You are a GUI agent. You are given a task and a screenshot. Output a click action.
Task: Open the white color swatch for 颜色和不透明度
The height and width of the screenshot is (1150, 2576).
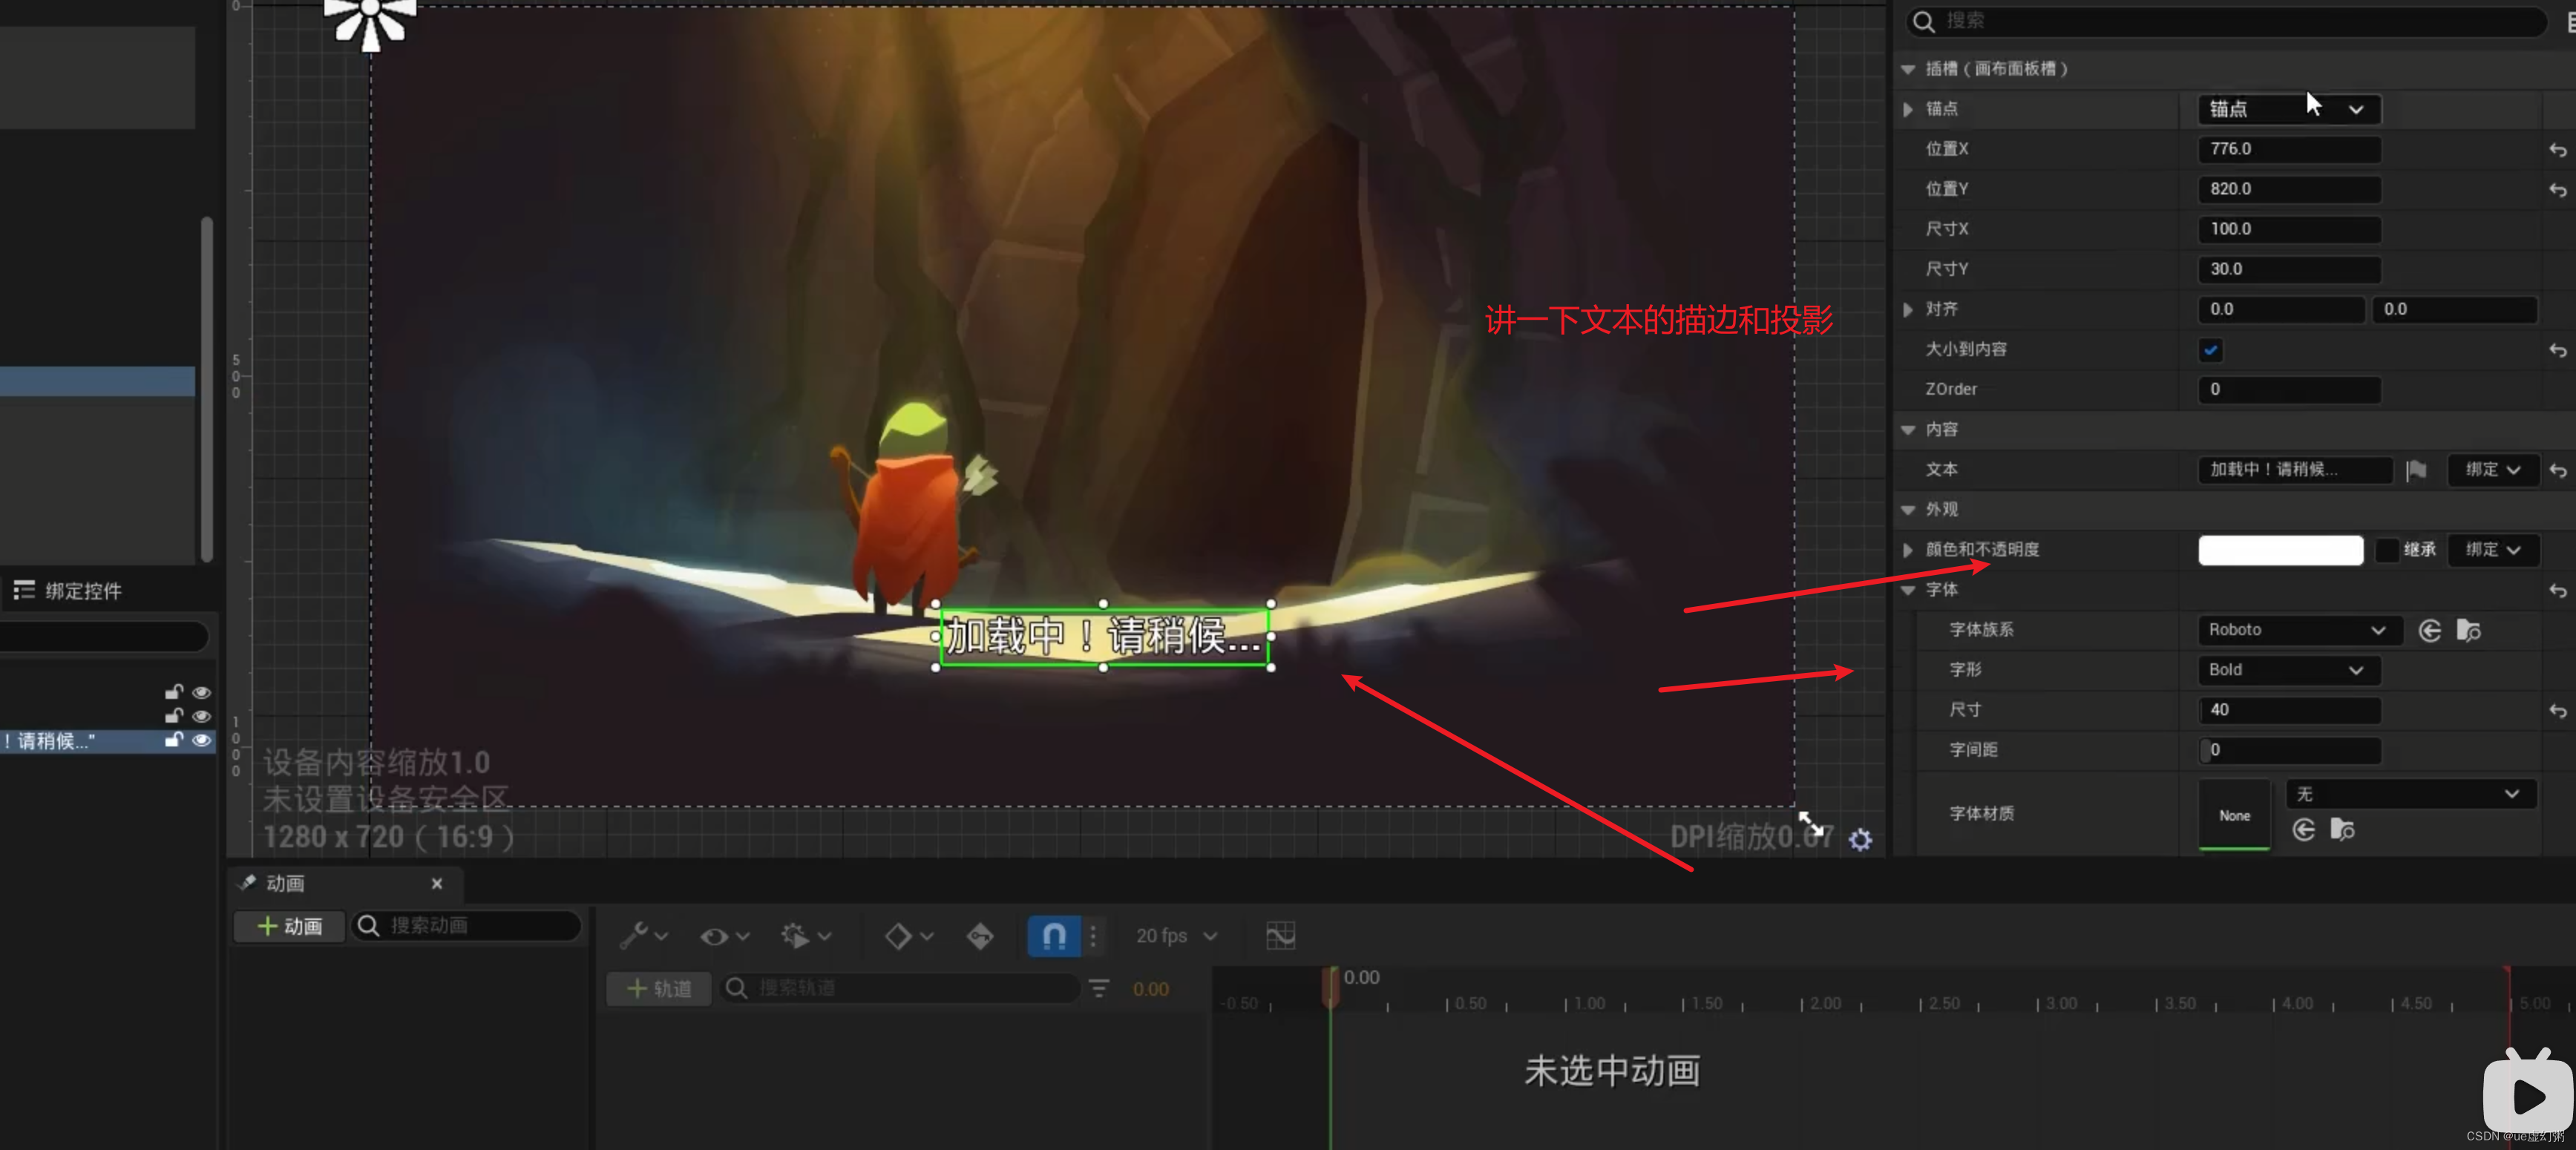2280,550
